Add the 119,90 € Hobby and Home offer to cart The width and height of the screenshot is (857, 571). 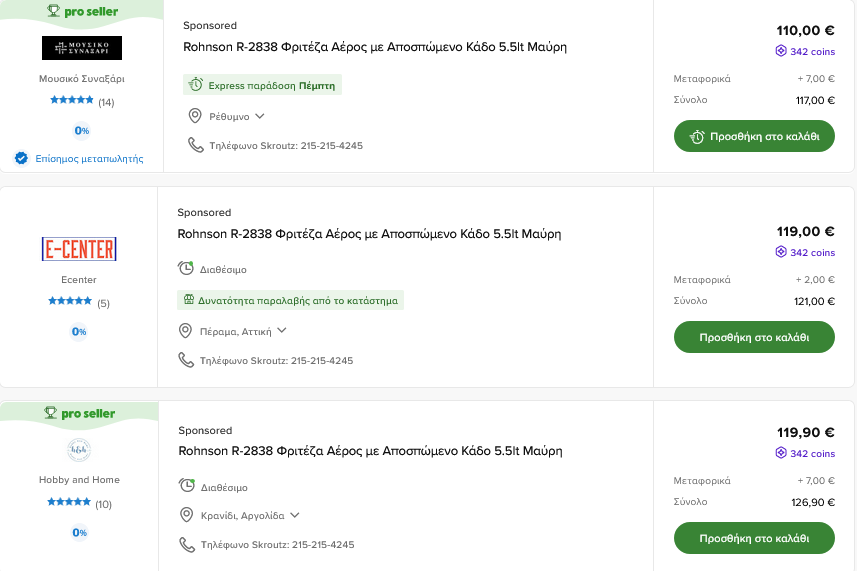[754, 537]
